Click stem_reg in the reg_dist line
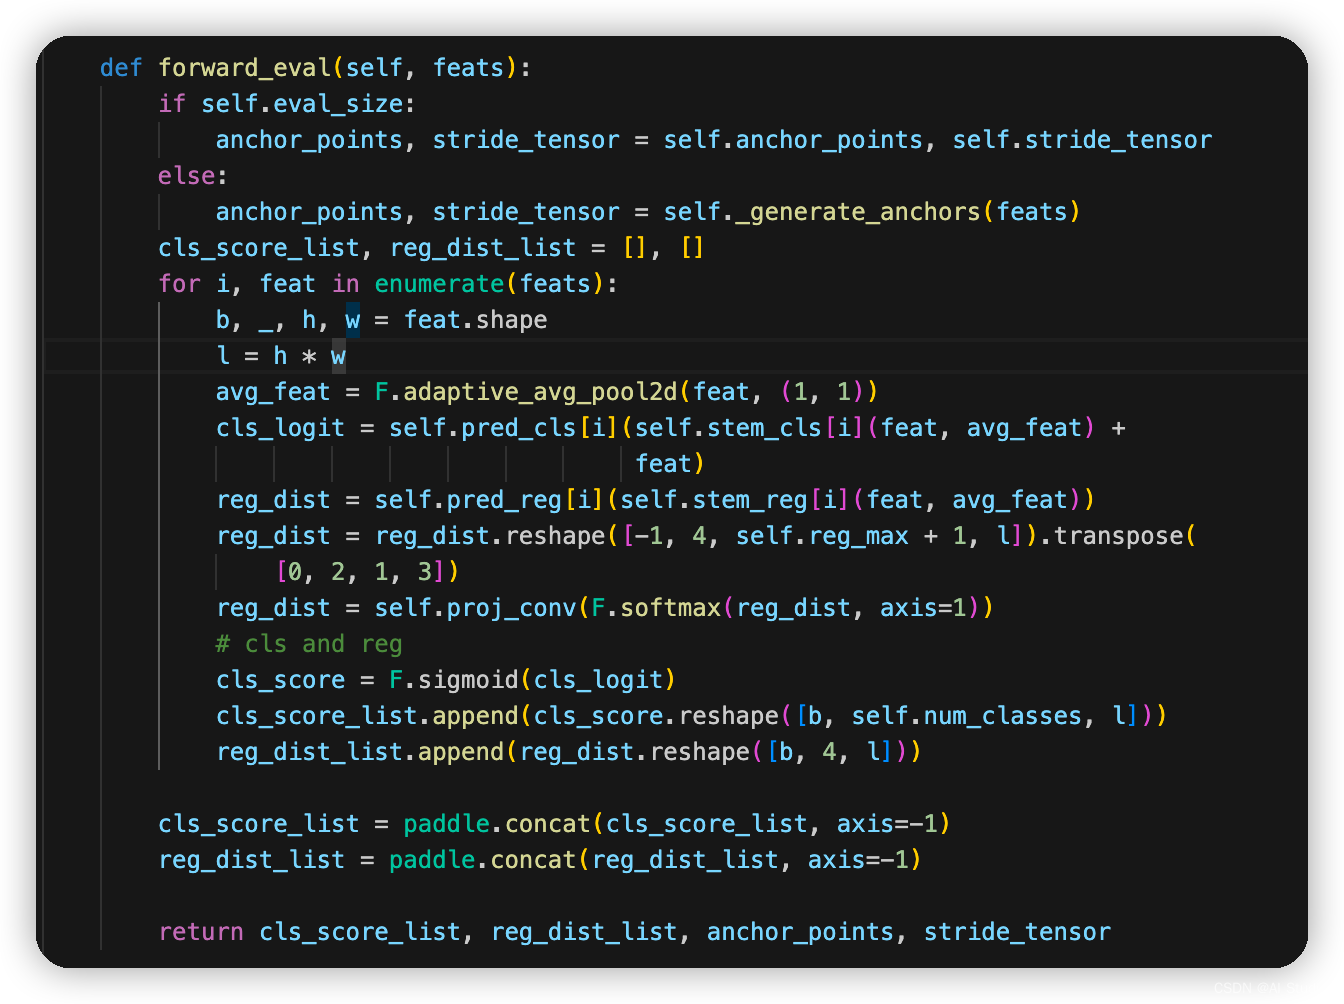Image resolution: width=1344 pixels, height=1004 pixels. click(x=751, y=500)
